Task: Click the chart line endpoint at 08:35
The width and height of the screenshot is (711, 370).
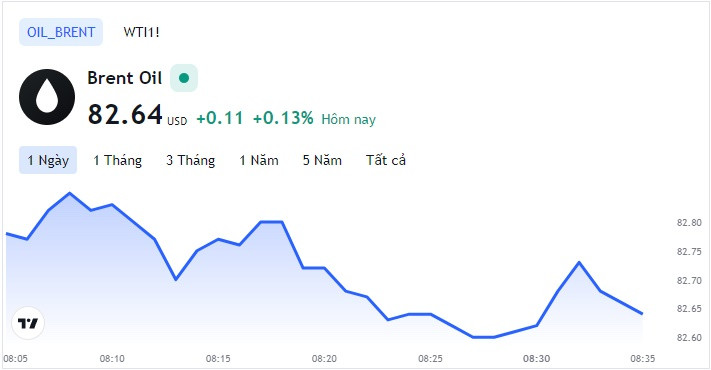Action: tap(642, 313)
